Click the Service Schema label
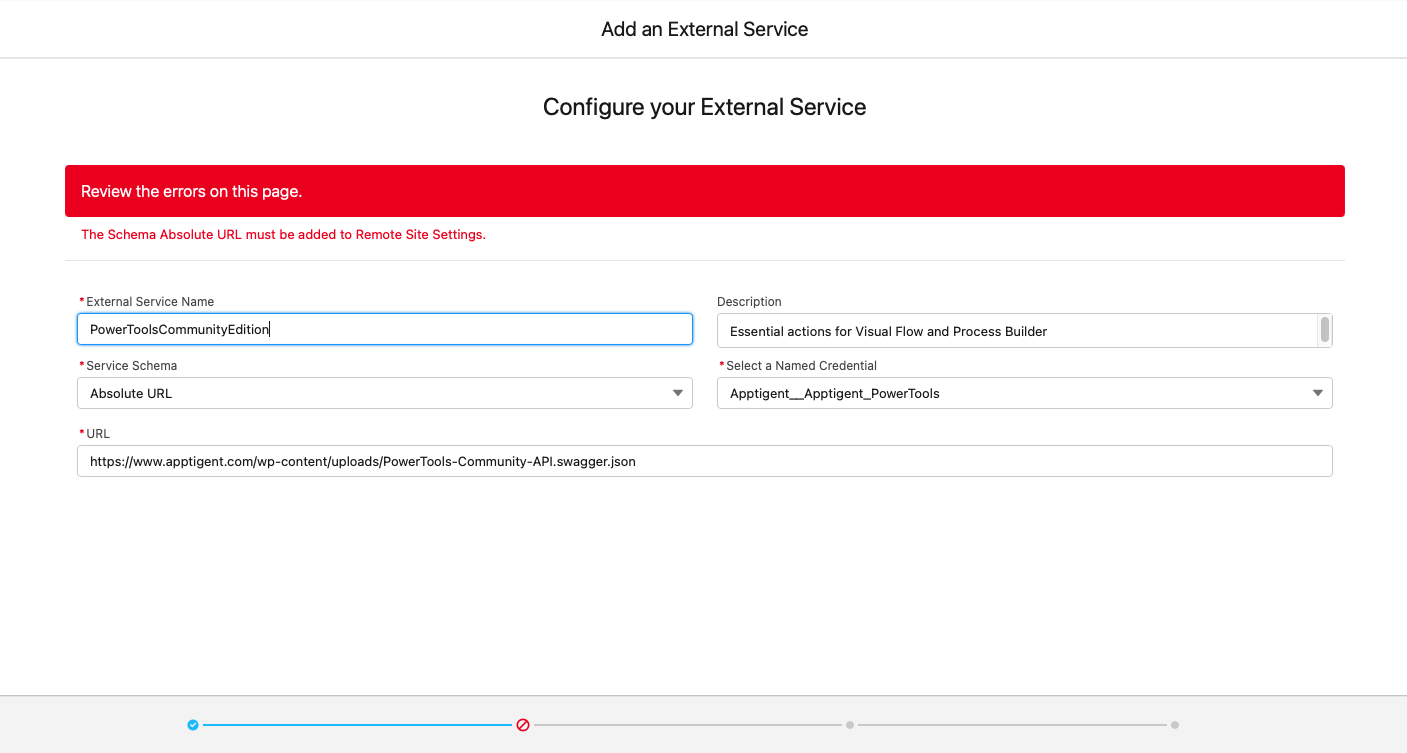Image resolution: width=1407 pixels, height=753 pixels. pos(131,365)
